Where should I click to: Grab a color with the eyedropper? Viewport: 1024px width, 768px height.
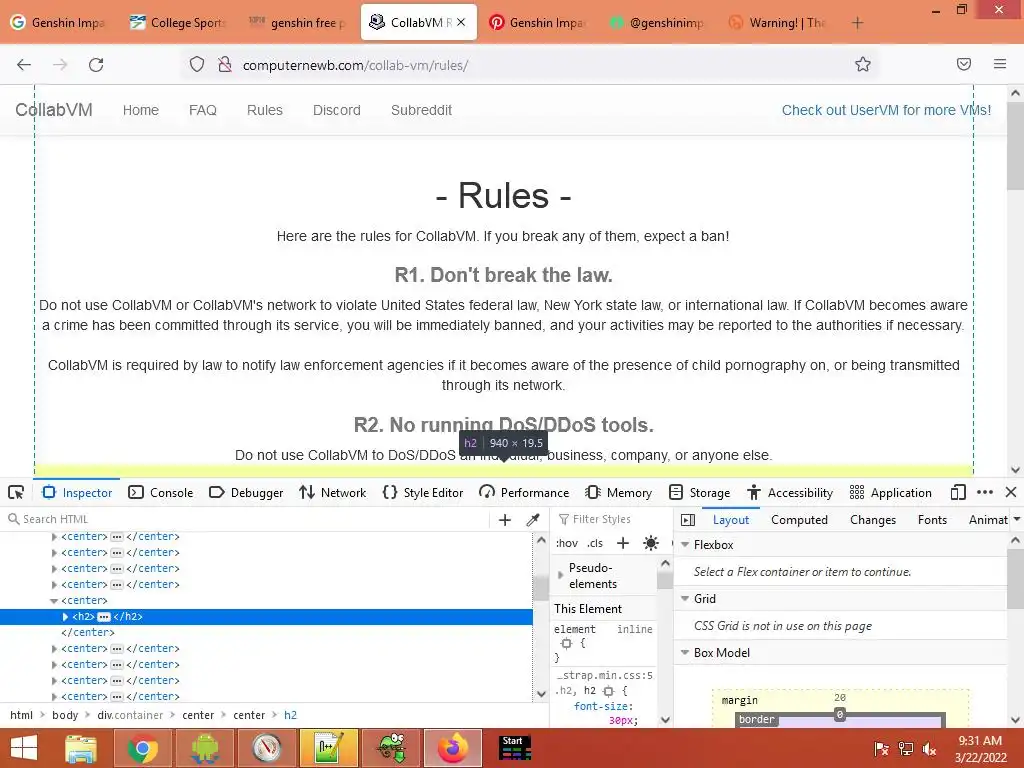pos(533,520)
